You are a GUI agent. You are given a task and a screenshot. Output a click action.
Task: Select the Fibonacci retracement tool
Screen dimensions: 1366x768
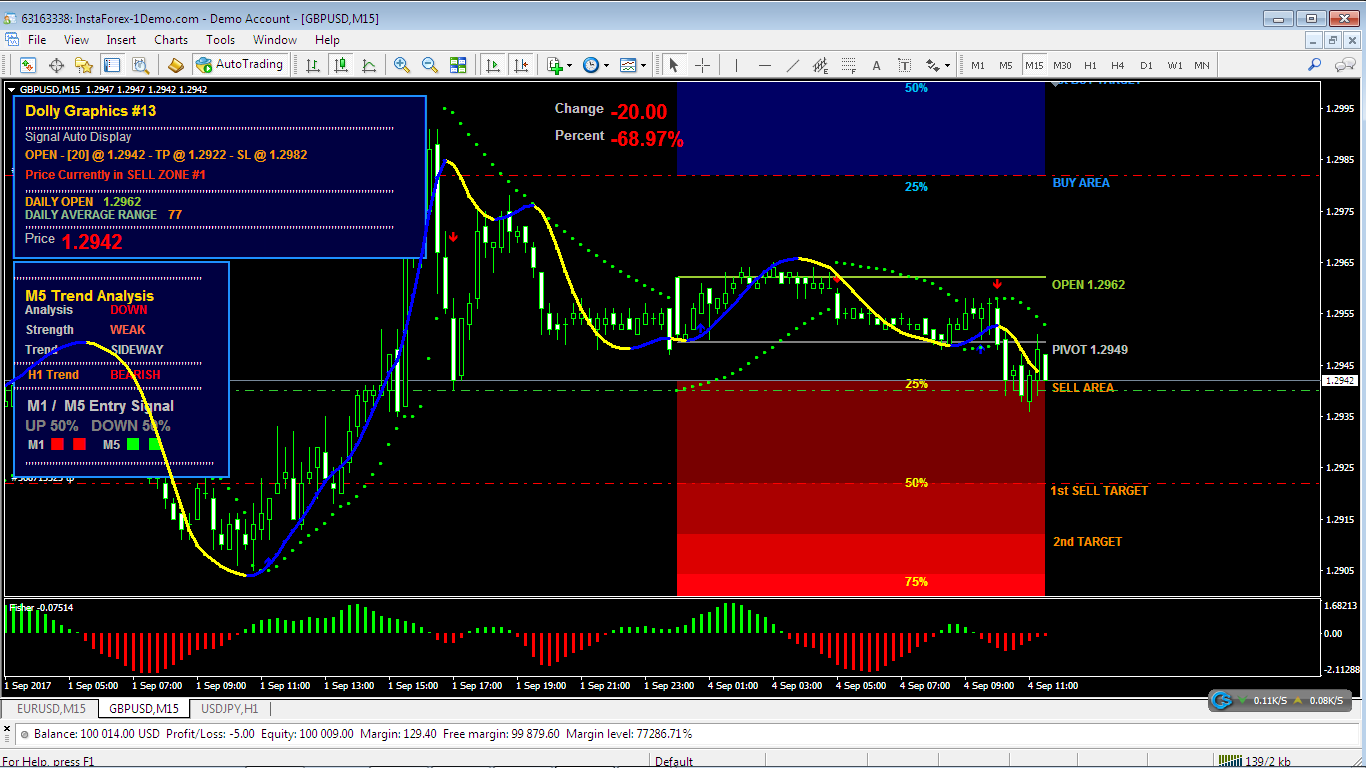pos(849,65)
